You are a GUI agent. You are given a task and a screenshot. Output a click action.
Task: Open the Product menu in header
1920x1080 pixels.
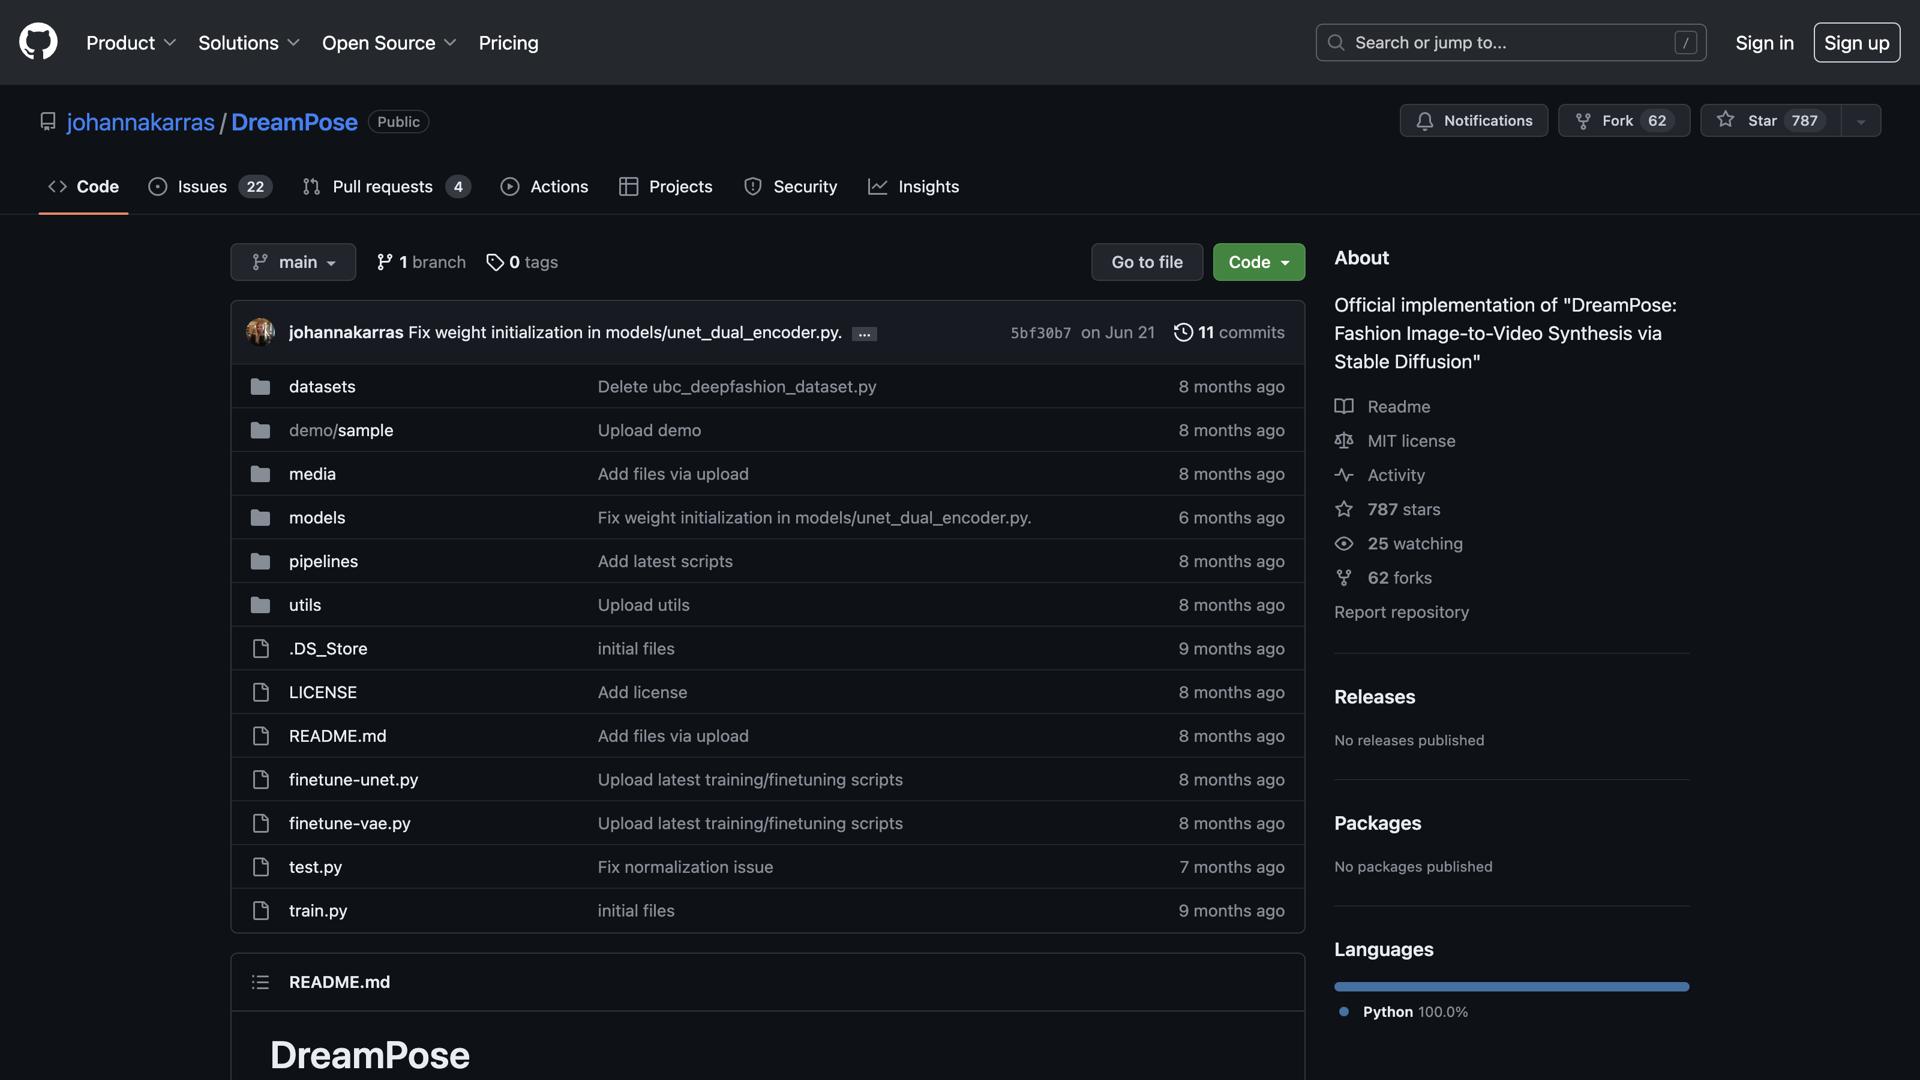pyautogui.click(x=131, y=43)
